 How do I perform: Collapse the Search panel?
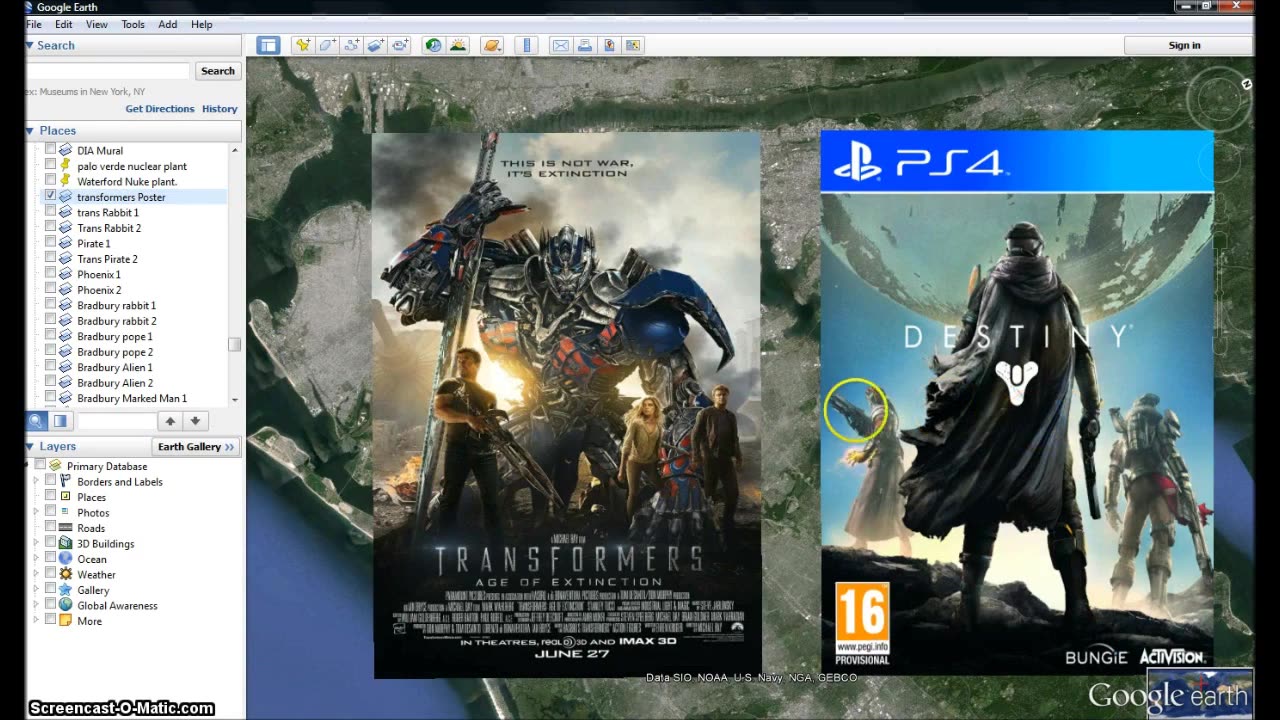31,45
